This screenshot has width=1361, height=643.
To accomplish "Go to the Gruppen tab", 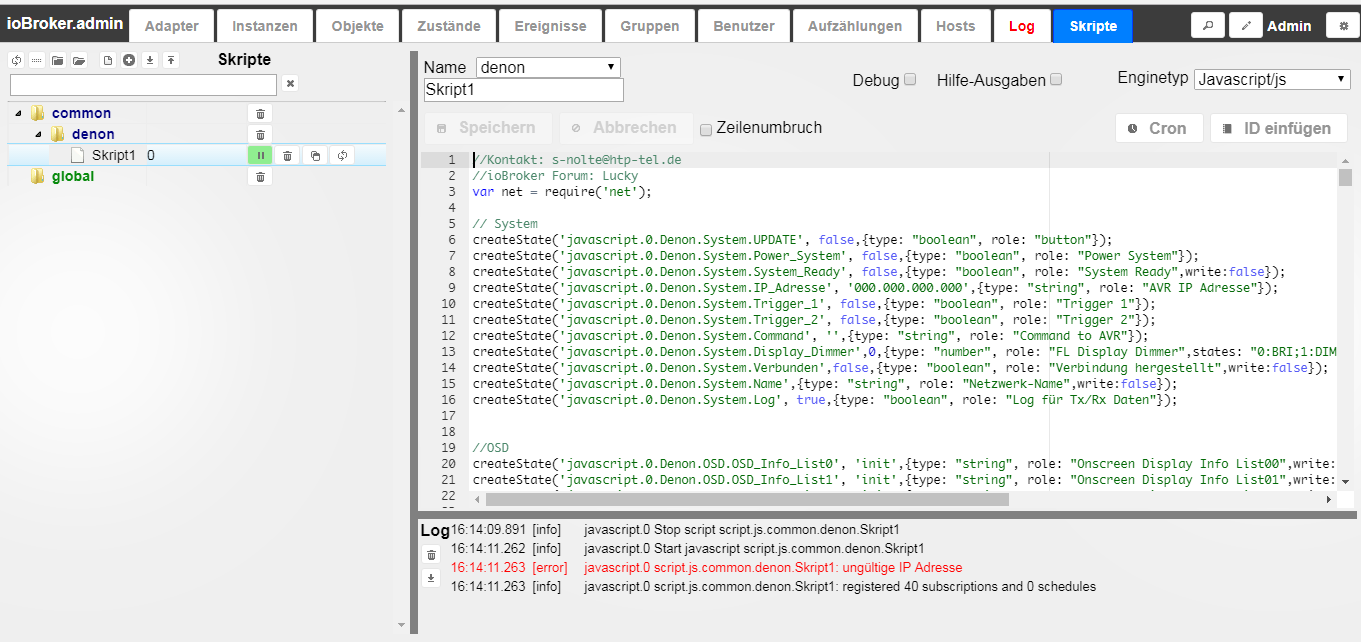I will click(649, 26).
